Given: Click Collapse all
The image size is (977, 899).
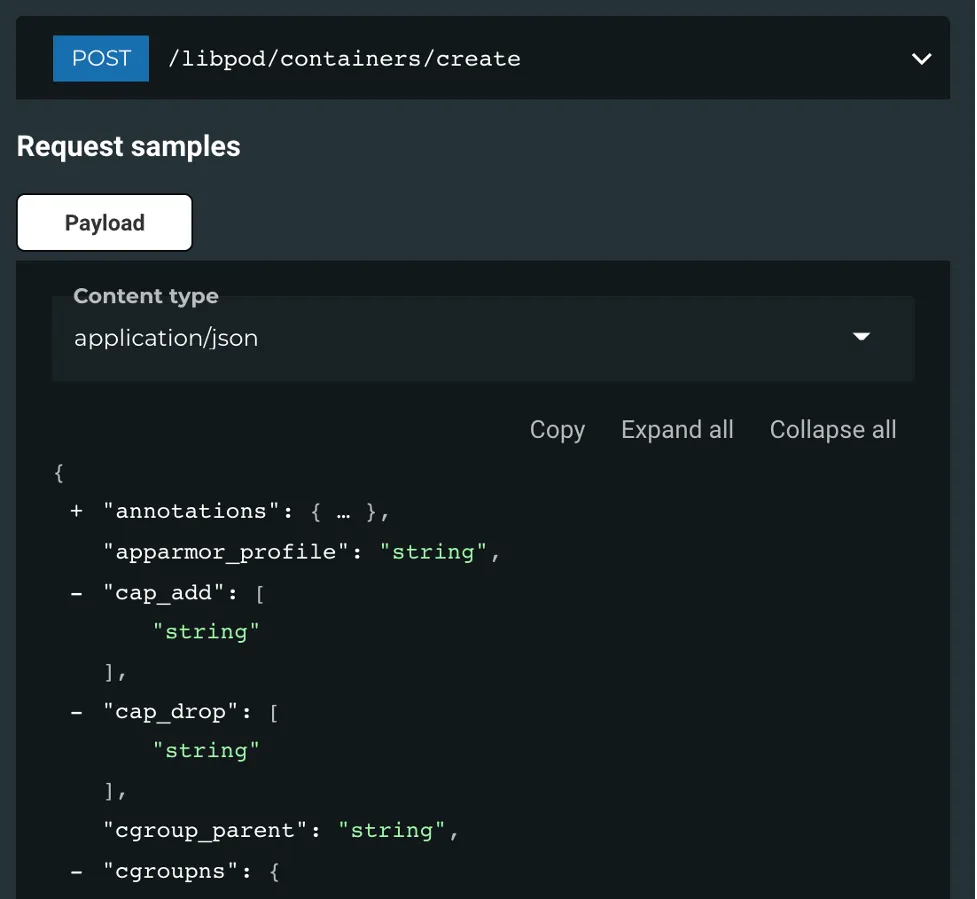Looking at the screenshot, I should tap(832, 430).
